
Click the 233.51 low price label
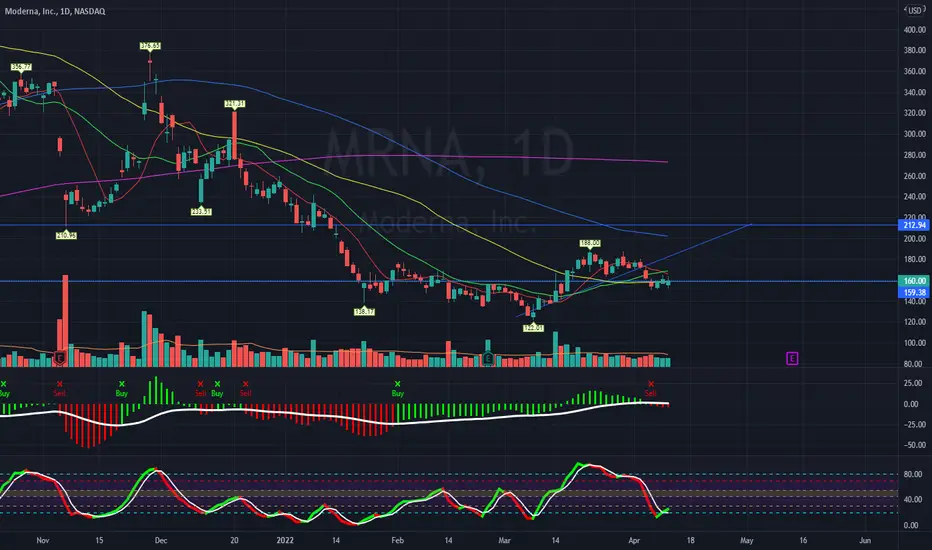pos(201,211)
